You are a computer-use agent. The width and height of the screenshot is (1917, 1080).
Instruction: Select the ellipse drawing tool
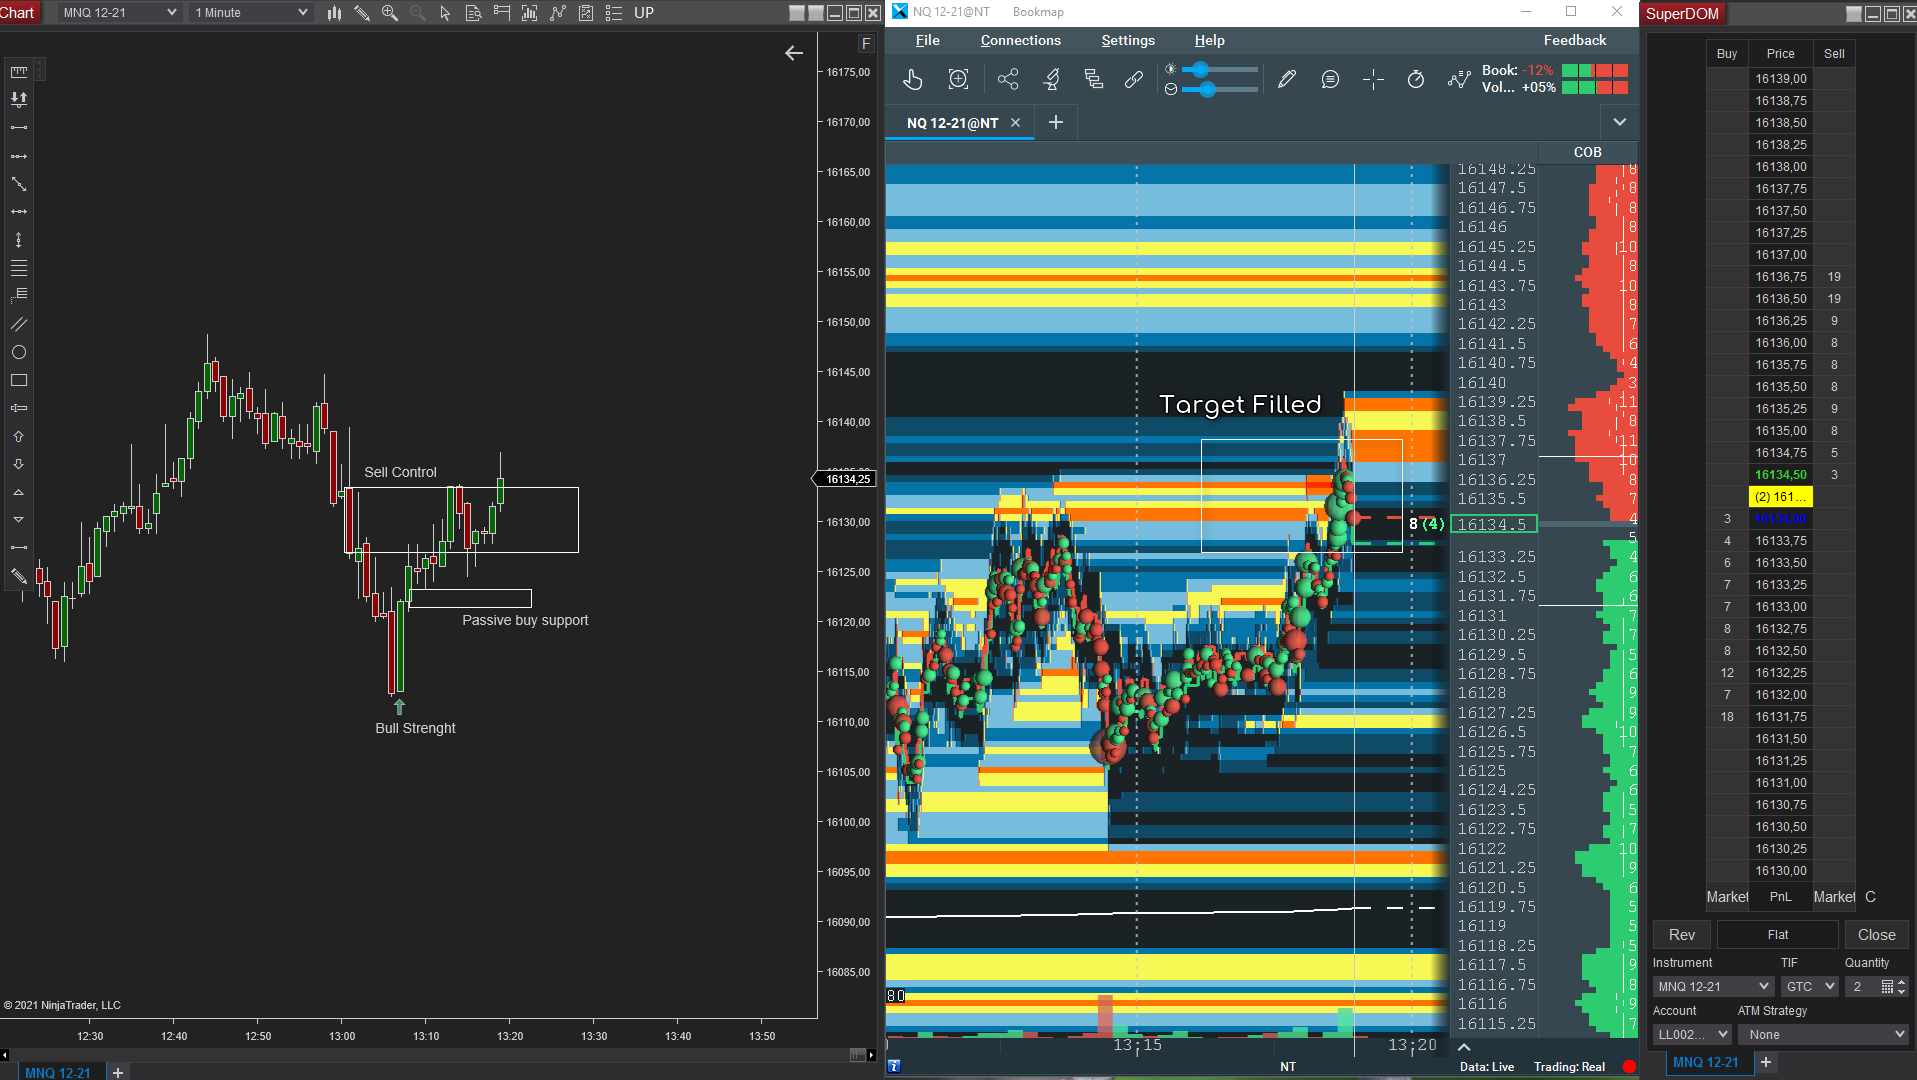click(x=19, y=352)
